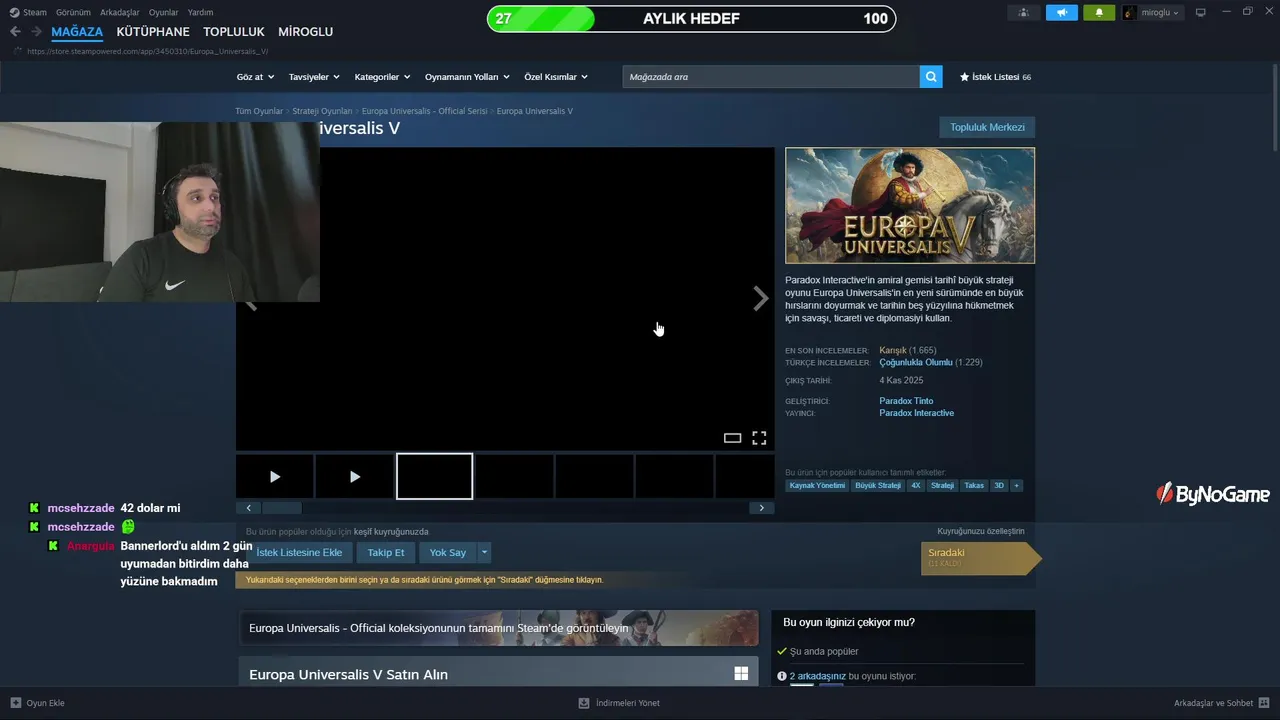Click the Sıradaki queue button
1280x720 pixels.
click(x=980, y=558)
